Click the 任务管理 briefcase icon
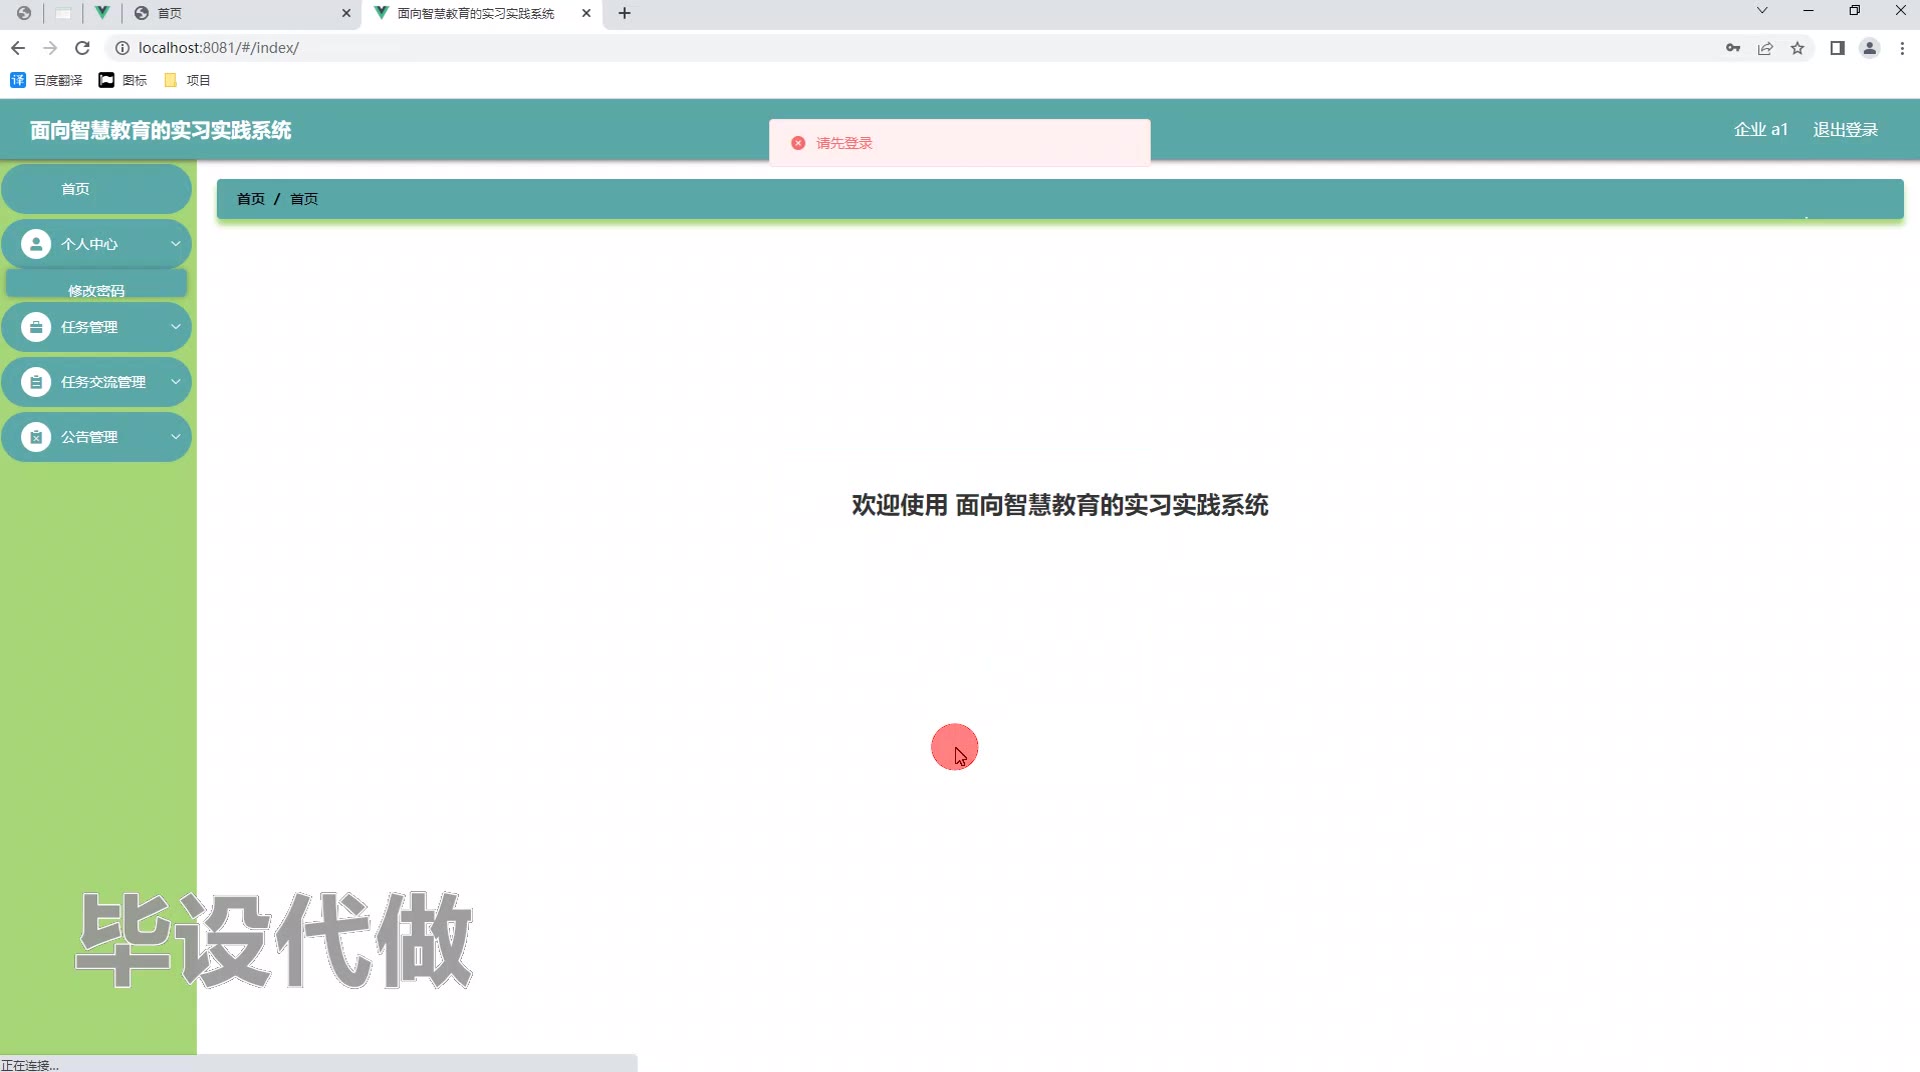 (x=36, y=327)
